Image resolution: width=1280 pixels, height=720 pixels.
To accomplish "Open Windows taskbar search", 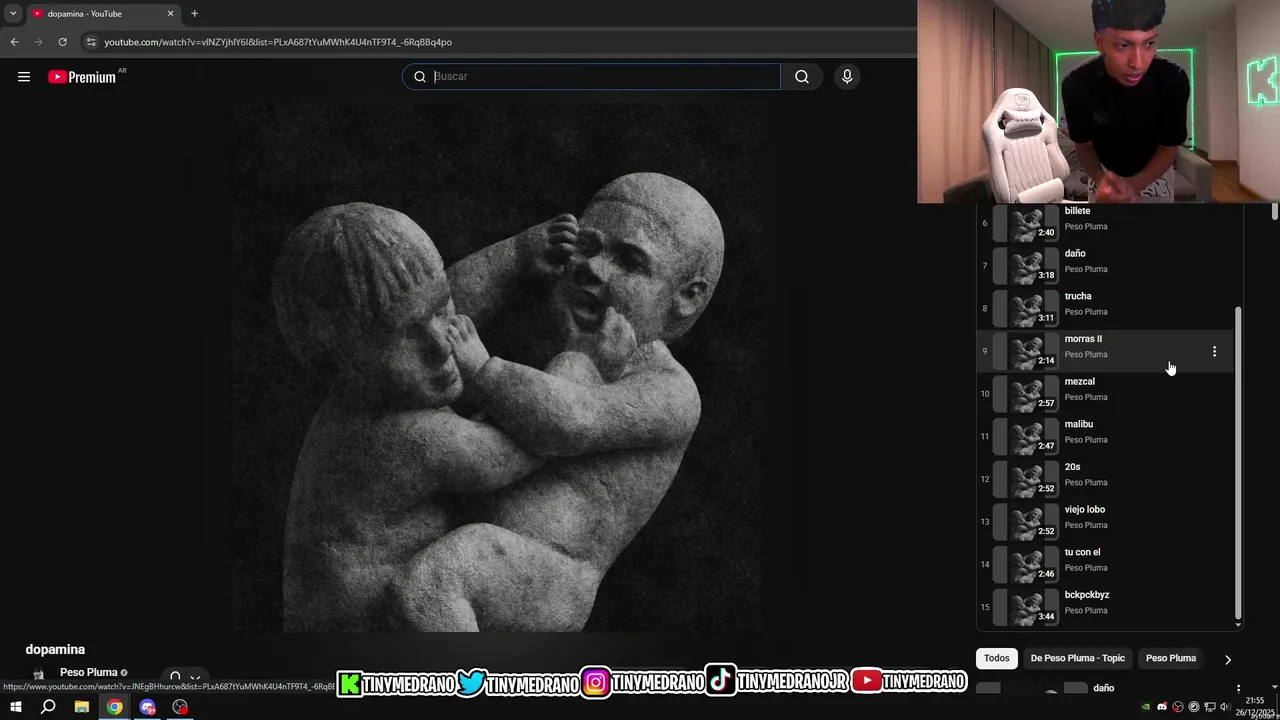I will pos(48,707).
